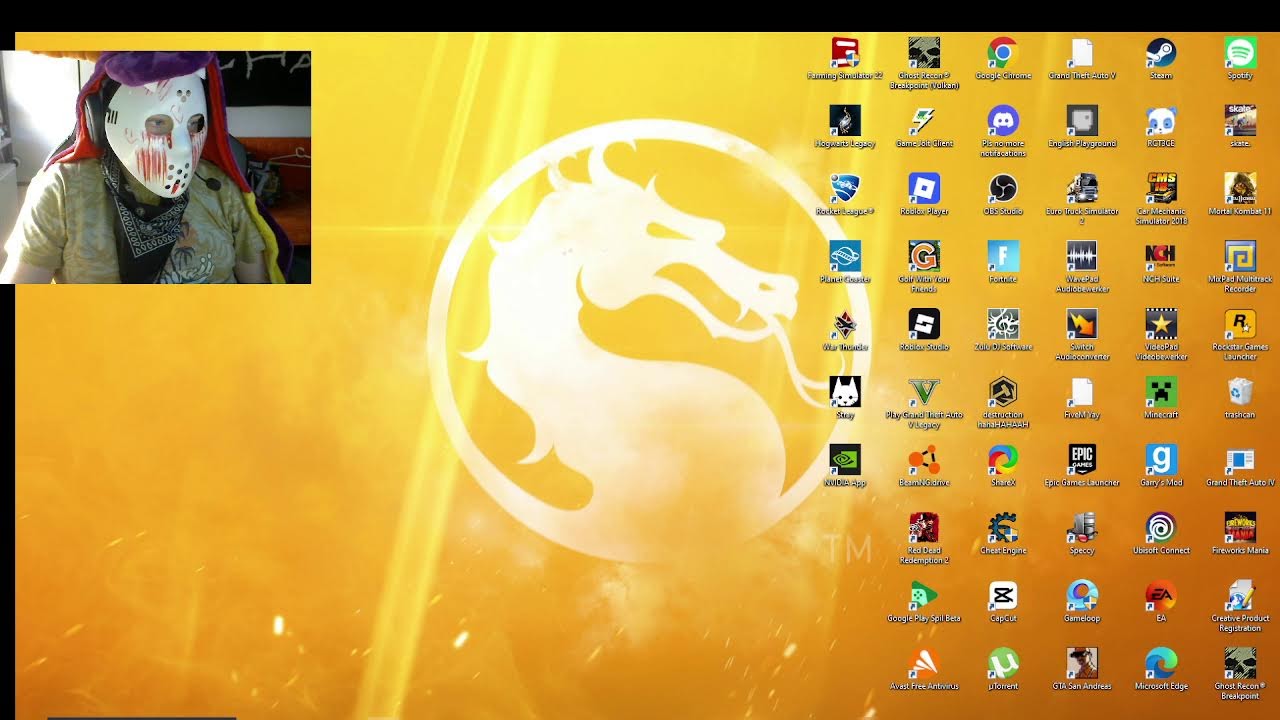Click the Microsoft Edge icon
1280x720 pixels.
1161,664
